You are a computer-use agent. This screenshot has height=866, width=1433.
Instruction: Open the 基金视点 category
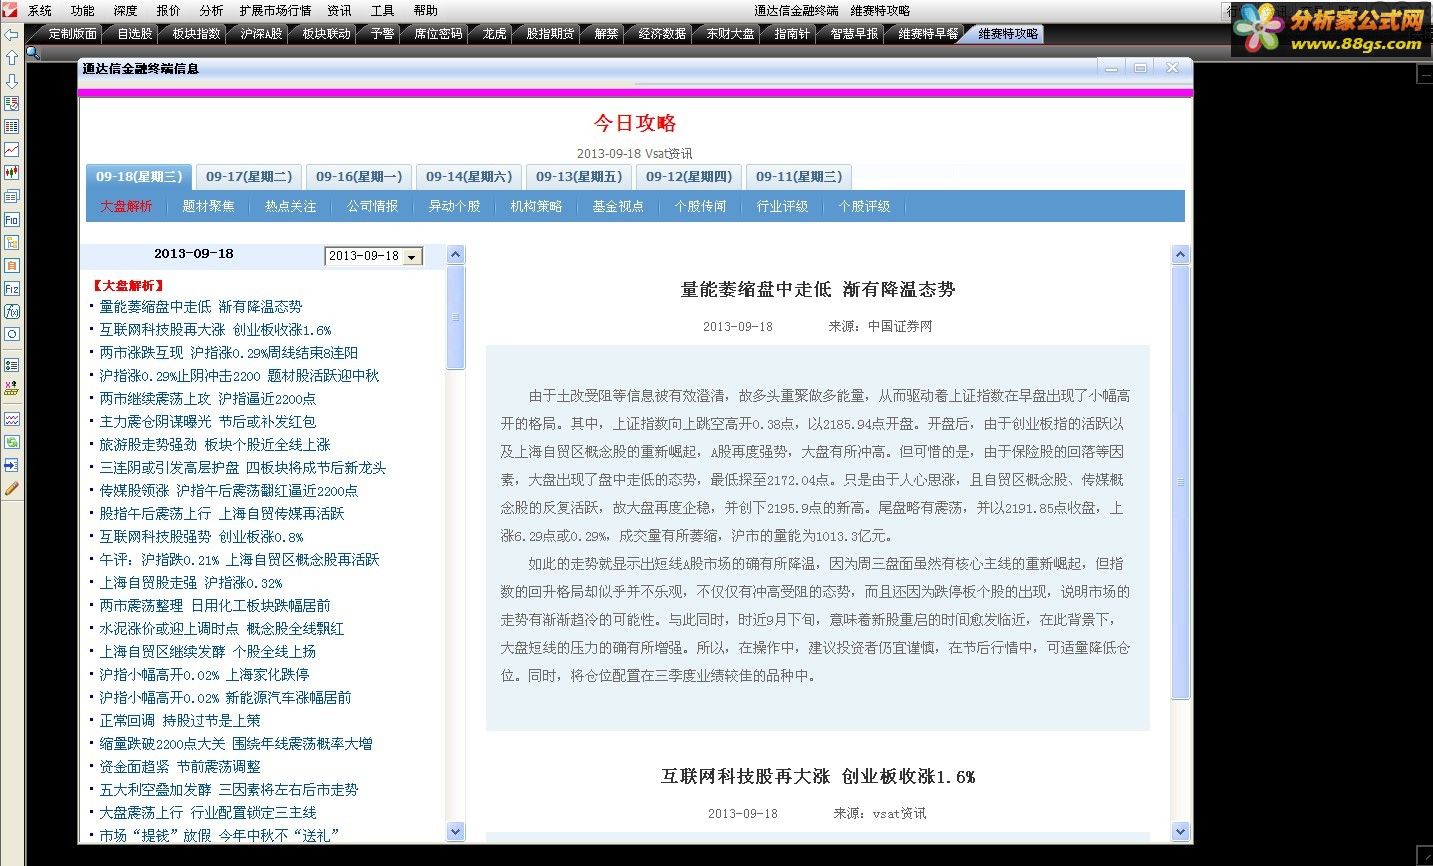[x=618, y=206]
